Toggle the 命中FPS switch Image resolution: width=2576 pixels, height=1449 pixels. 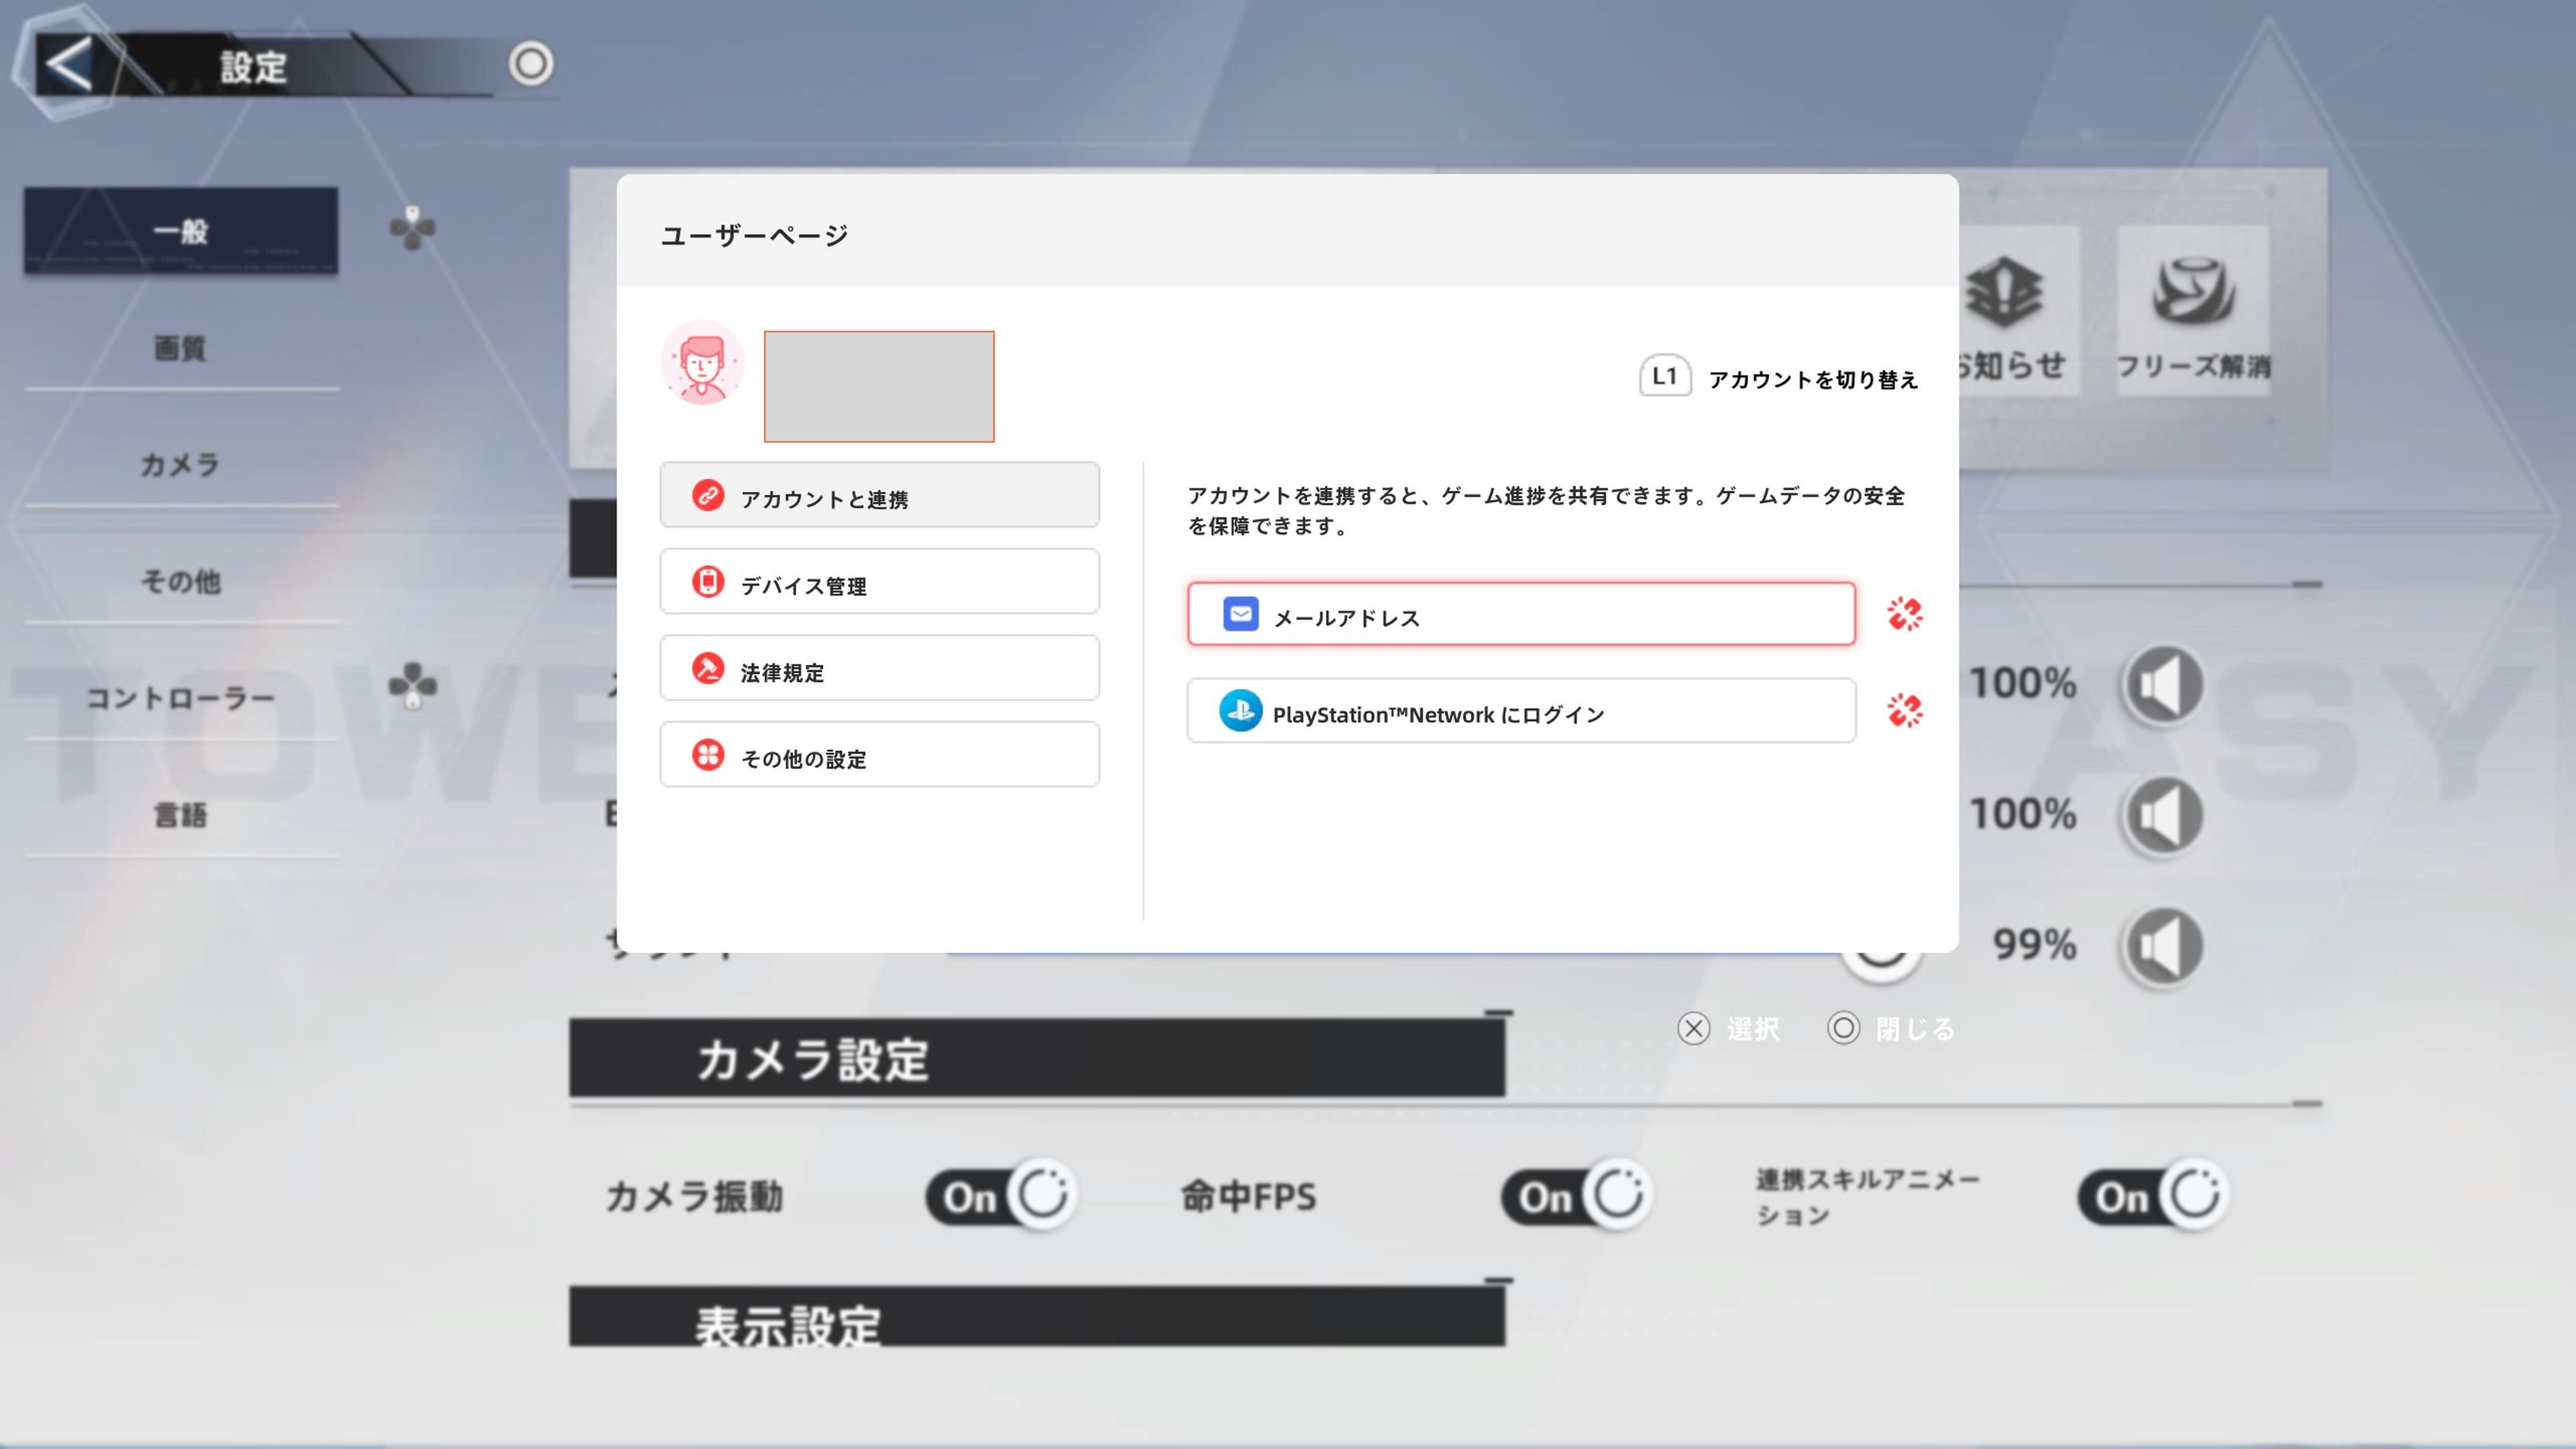click(x=1576, y=1195)
